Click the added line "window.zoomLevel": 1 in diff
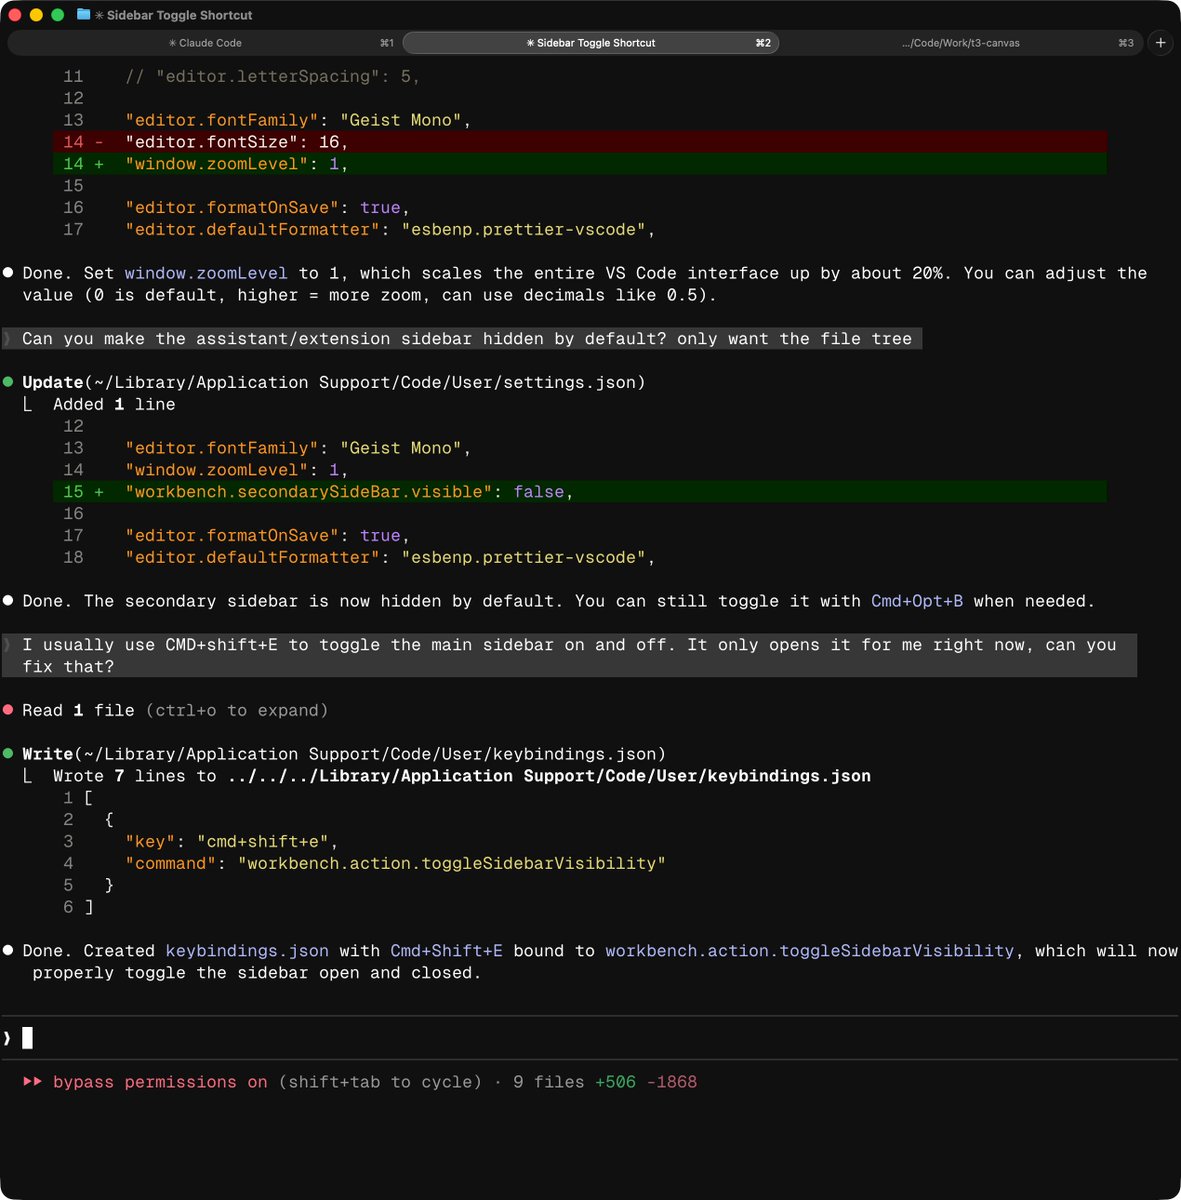The height and width of the screenshot is (1200, 1181). click(580, 164)
